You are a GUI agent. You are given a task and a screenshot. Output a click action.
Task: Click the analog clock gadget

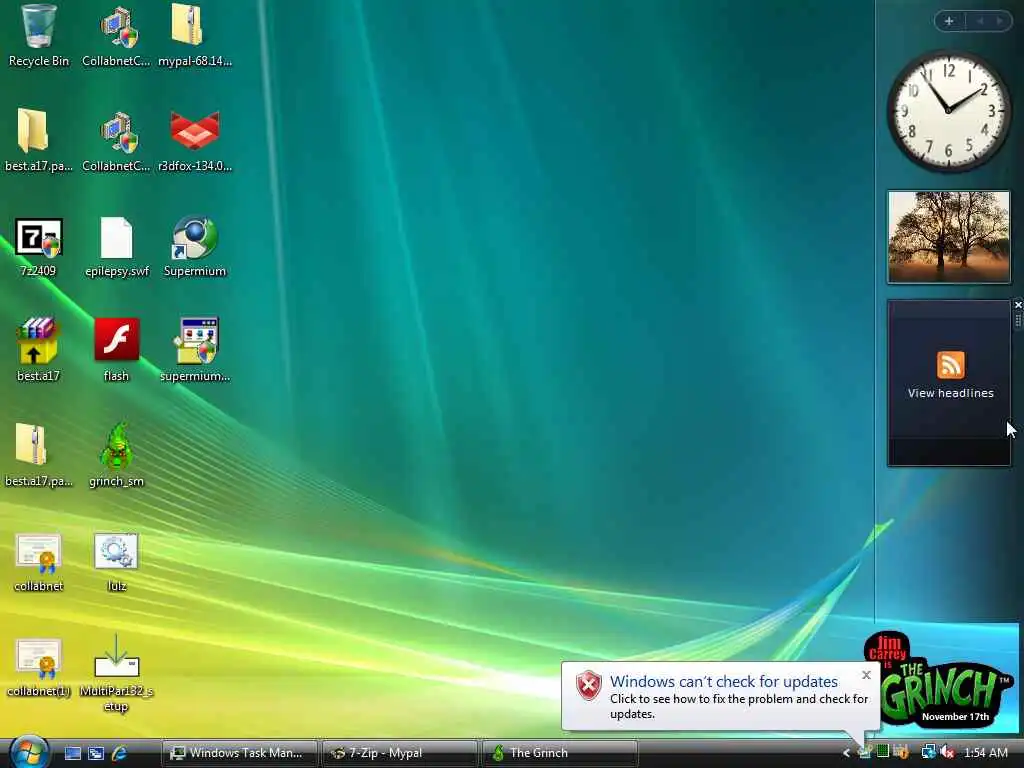[948, 110]
